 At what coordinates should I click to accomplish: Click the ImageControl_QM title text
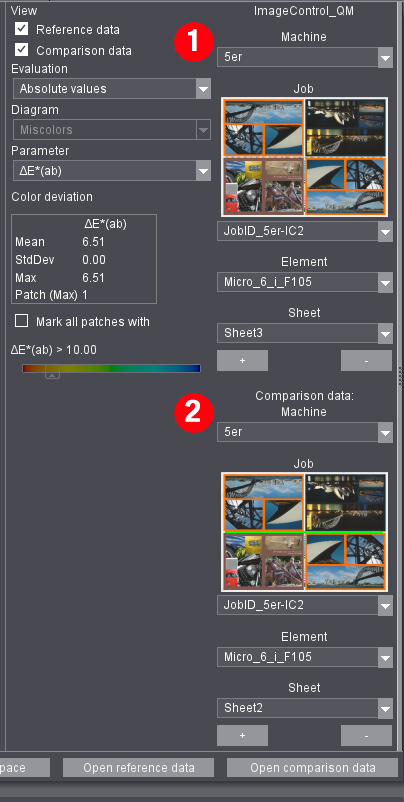[x=304, y=11]
